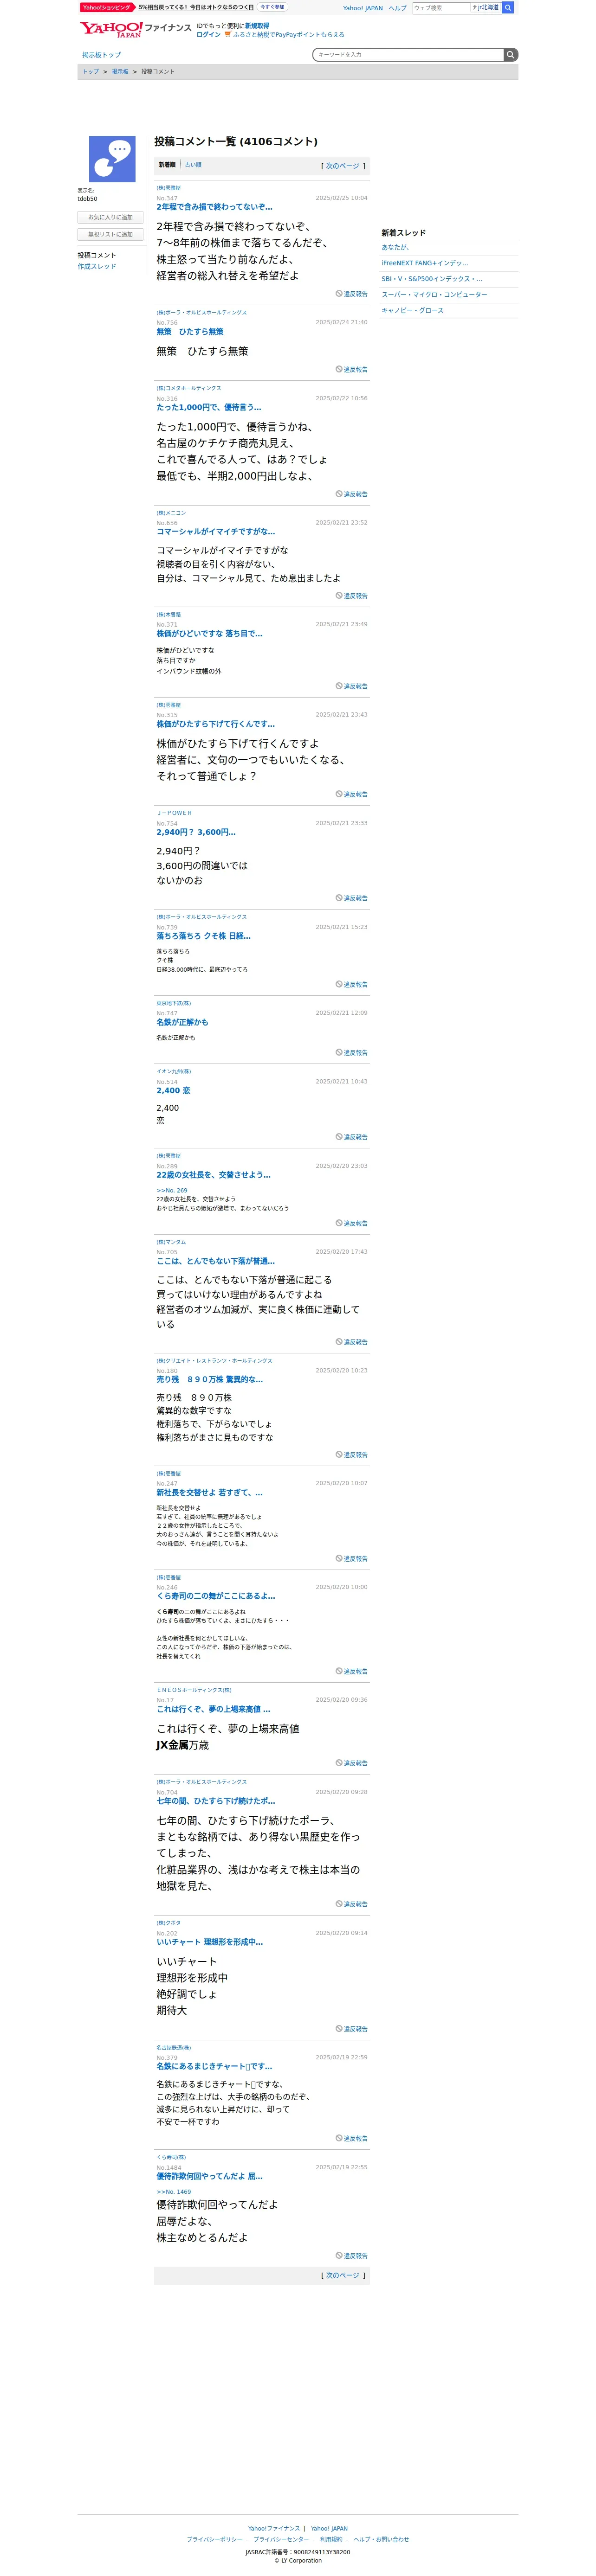Open キャノピー・グロース thread
The image size is (596, 2576).
[x=412, y=311]
